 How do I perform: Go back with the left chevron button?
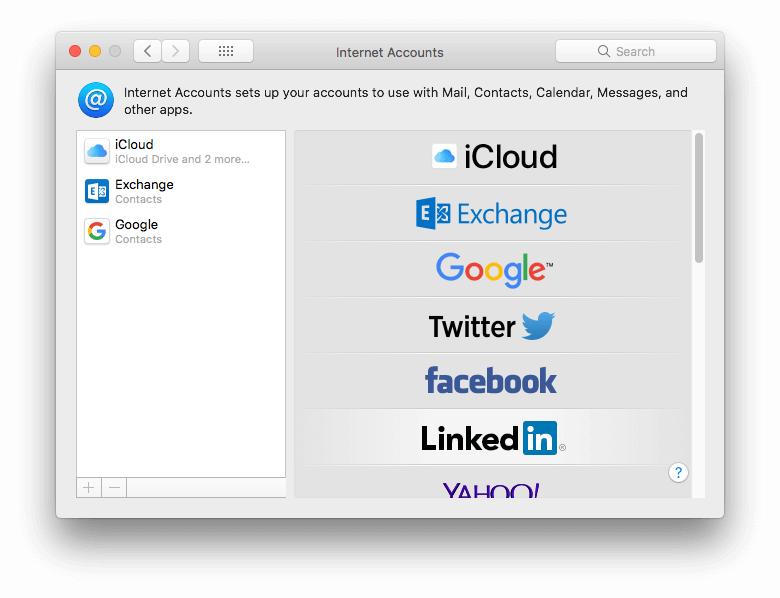pyautogui.click(x=147, y=51)
